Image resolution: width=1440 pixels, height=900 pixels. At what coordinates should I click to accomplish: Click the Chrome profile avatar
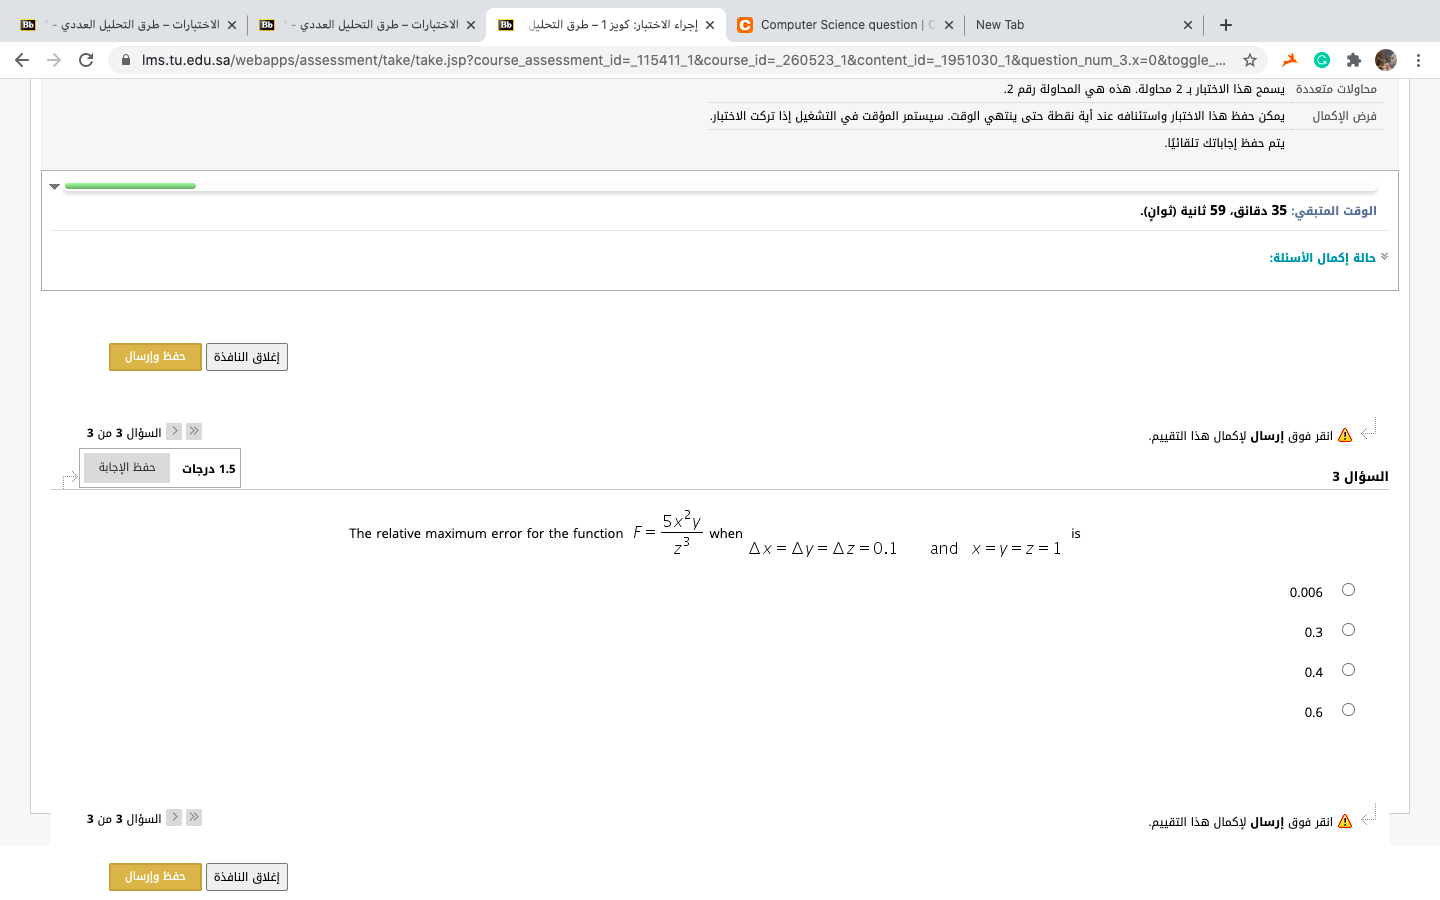point(1386,60)
